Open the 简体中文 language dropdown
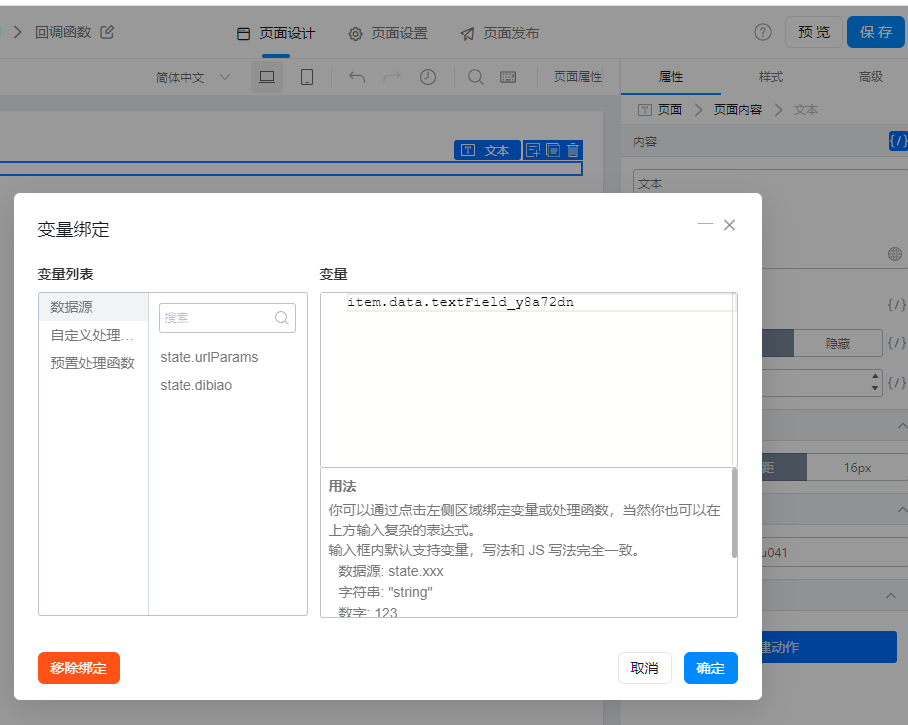The height and width of the screenshot is (725, 908). pyautogui.click(x=193, y=77)
